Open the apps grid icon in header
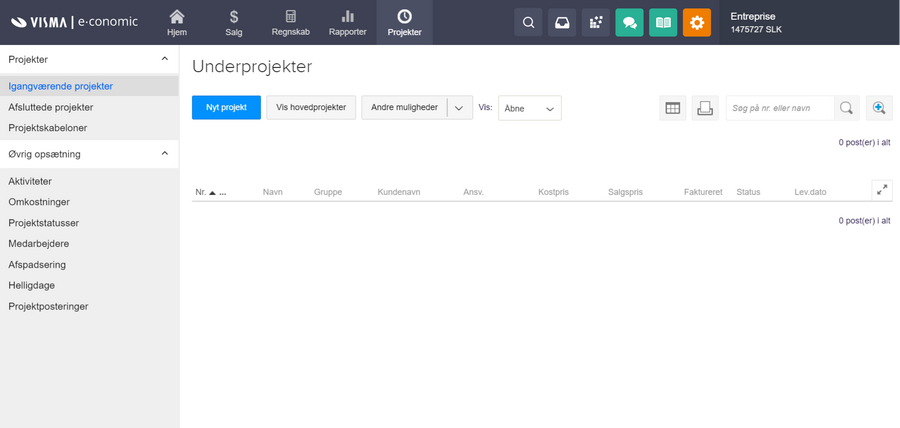This screenshot has height=428, width=900. coord(596,22)
